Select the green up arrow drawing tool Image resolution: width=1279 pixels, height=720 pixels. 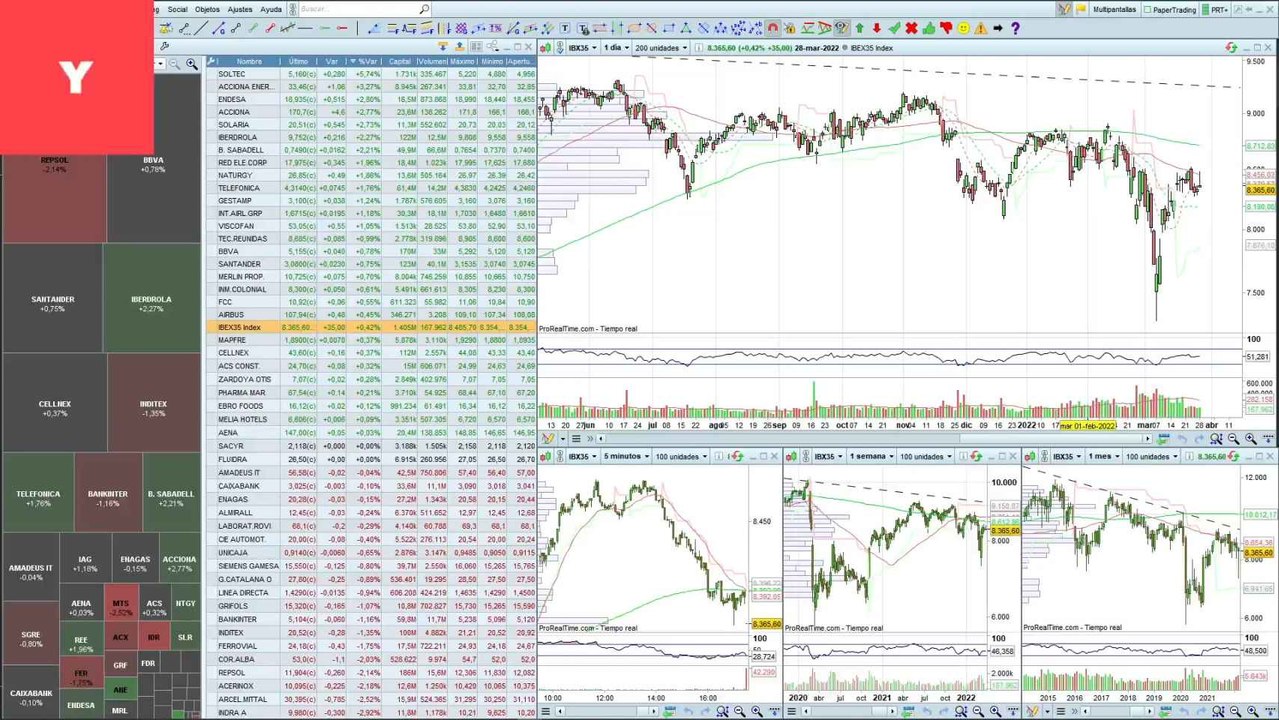(x=859, y=28)
